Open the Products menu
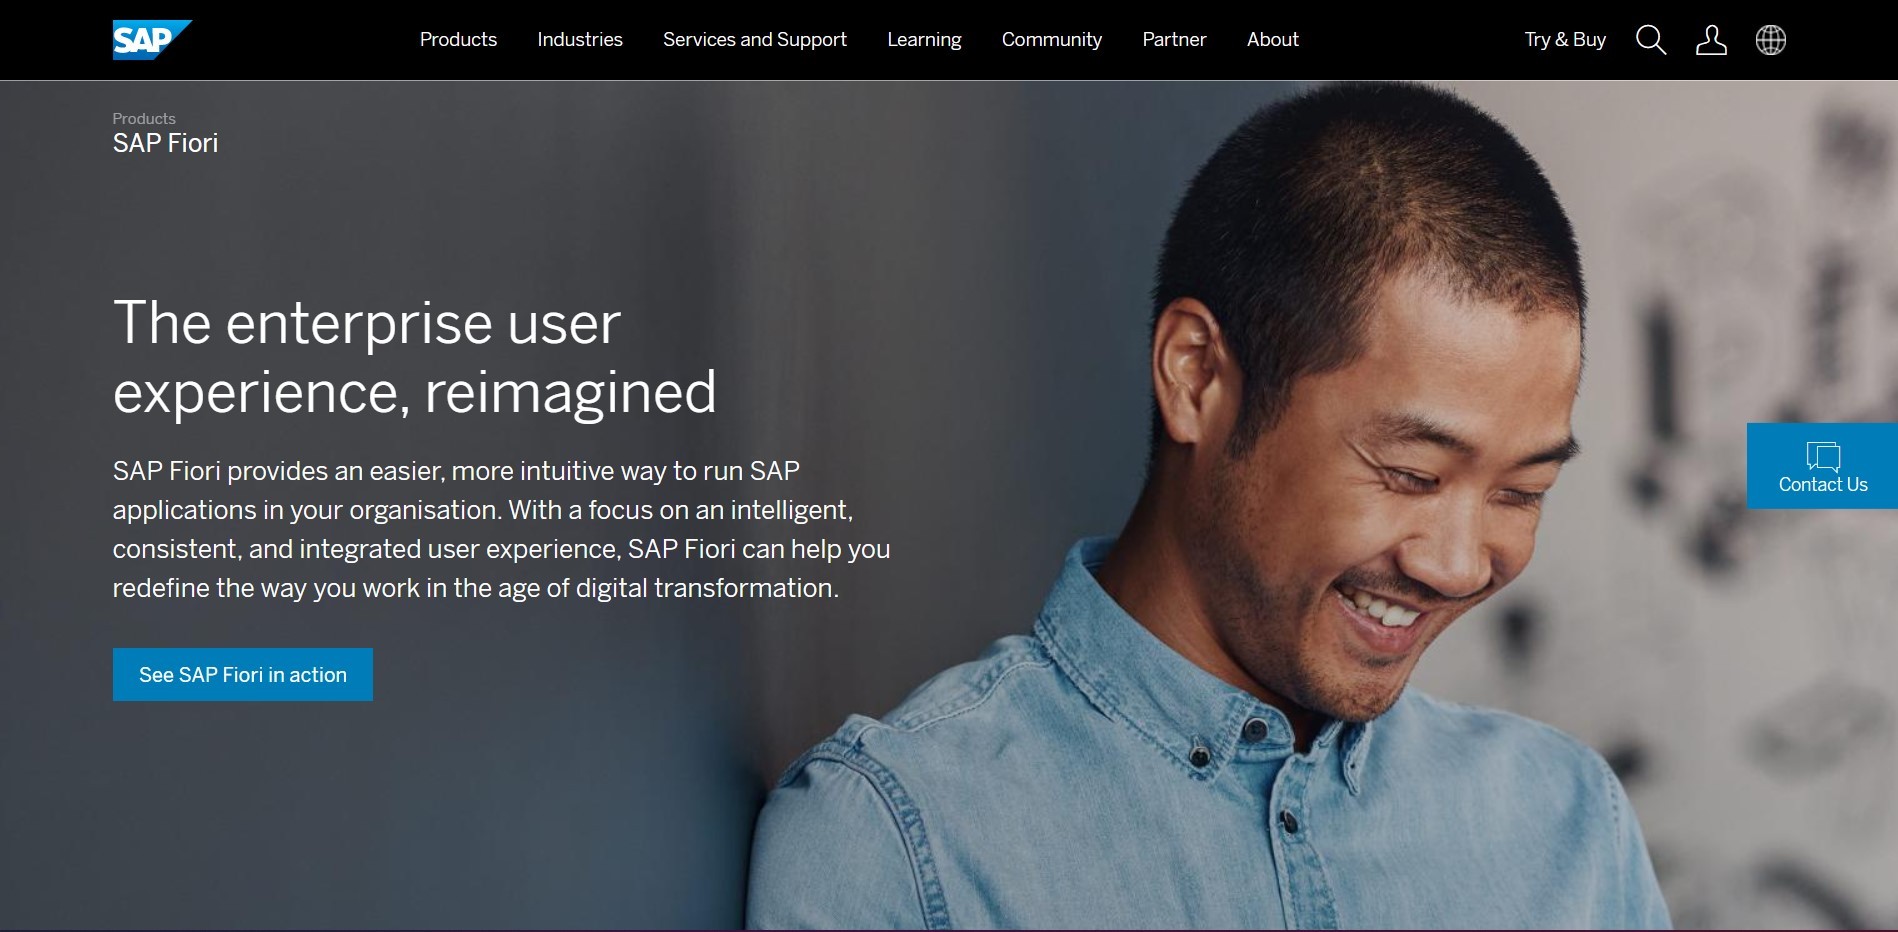 click(458, 40)
